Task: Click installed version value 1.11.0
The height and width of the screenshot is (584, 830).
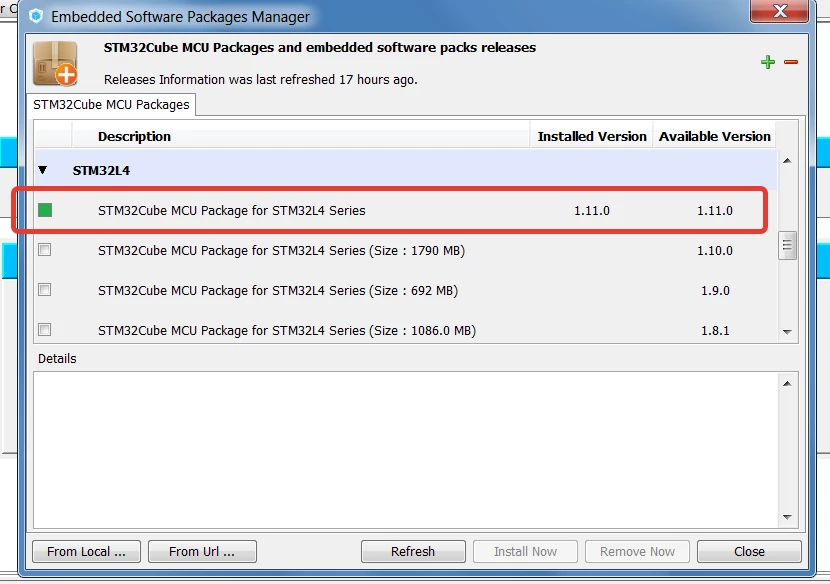Action: coord(592,210)
